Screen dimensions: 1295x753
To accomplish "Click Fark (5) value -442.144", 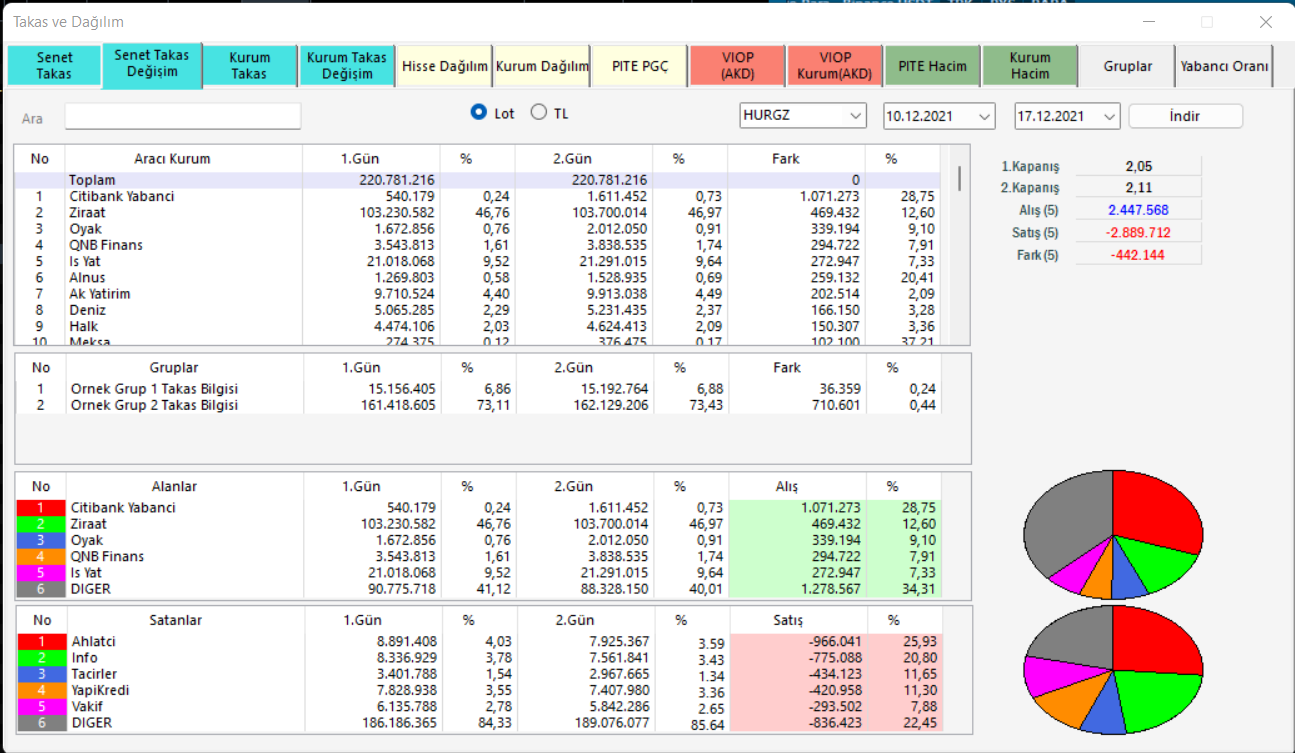I will click(1139, 254).
